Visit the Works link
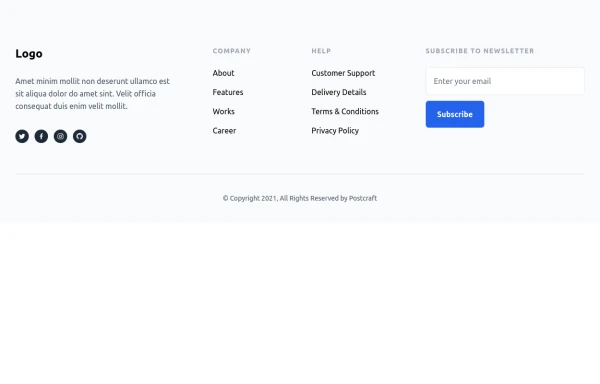 pos(223,111)
